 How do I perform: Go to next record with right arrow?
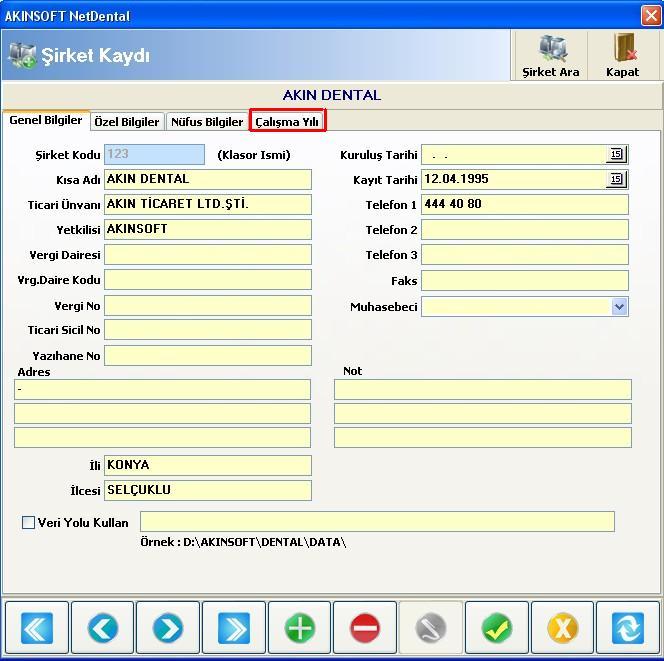click(168, 628)
